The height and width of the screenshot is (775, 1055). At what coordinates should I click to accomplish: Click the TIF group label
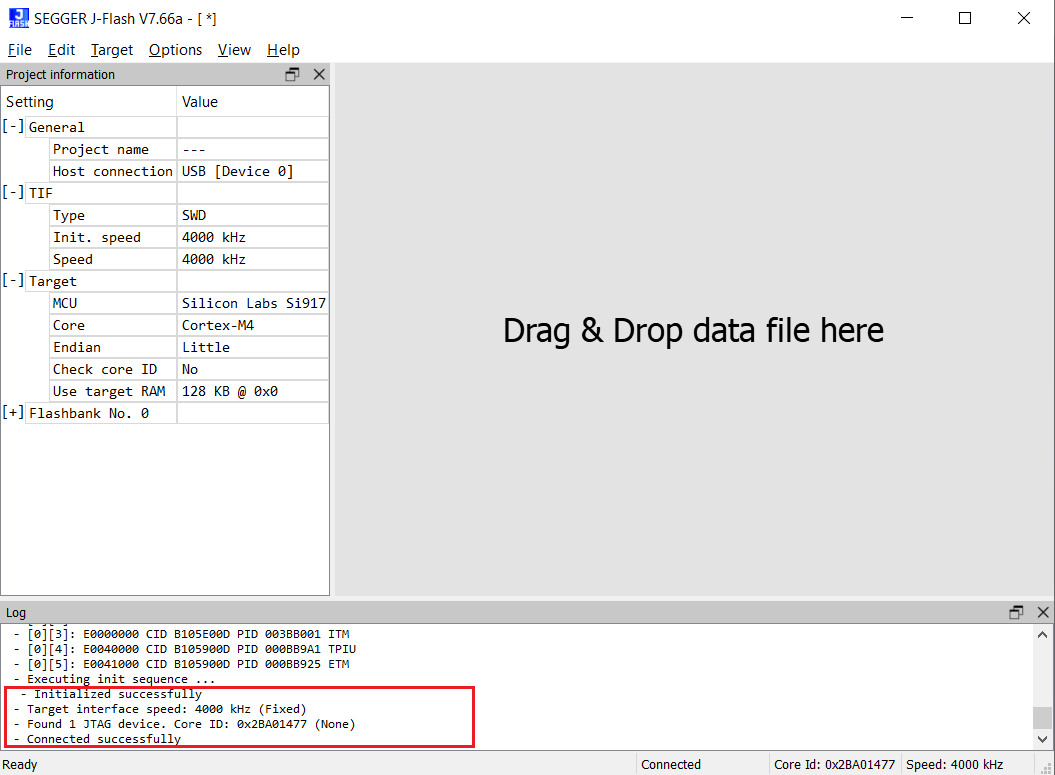point(40,193)
